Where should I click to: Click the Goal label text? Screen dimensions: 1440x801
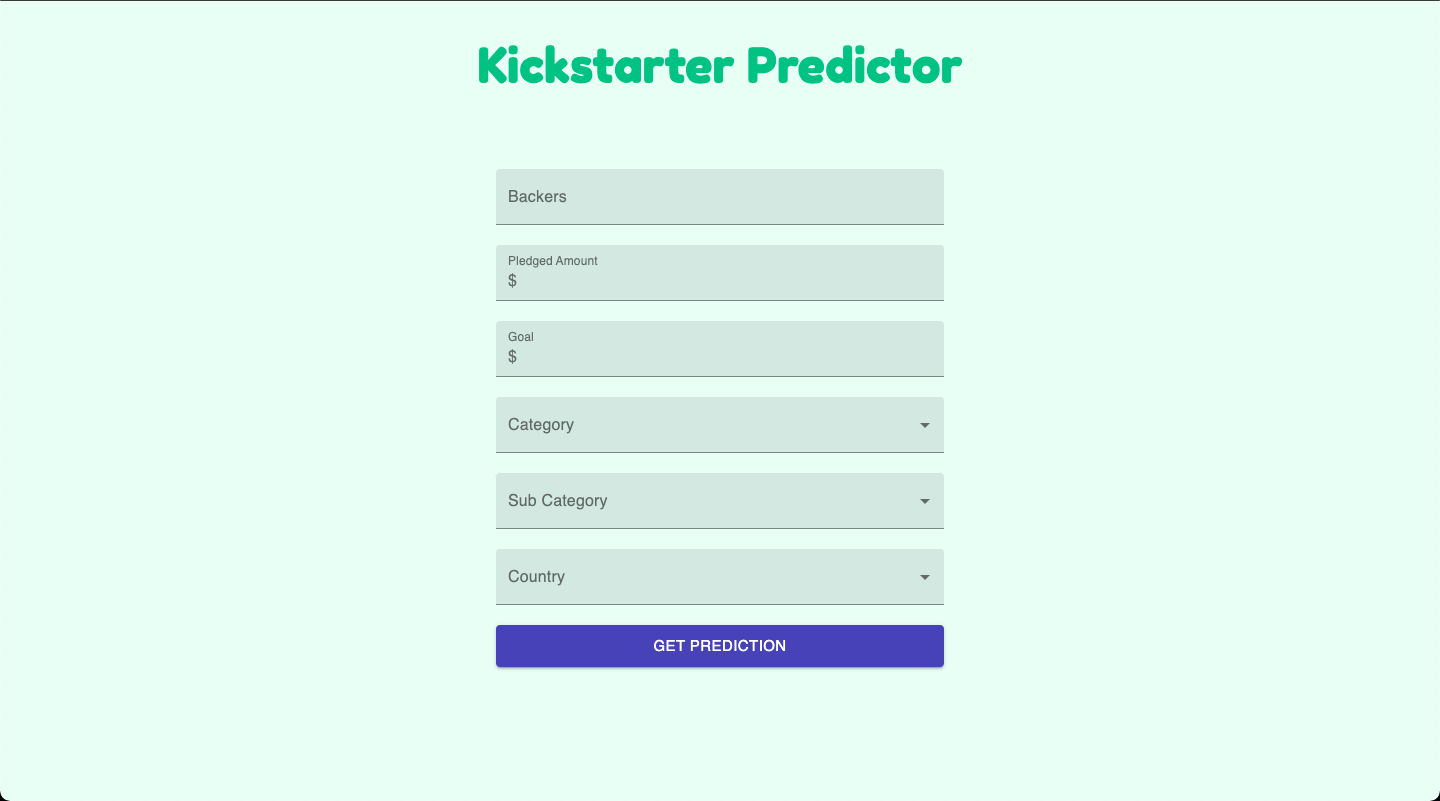click(x=521, y=337)
